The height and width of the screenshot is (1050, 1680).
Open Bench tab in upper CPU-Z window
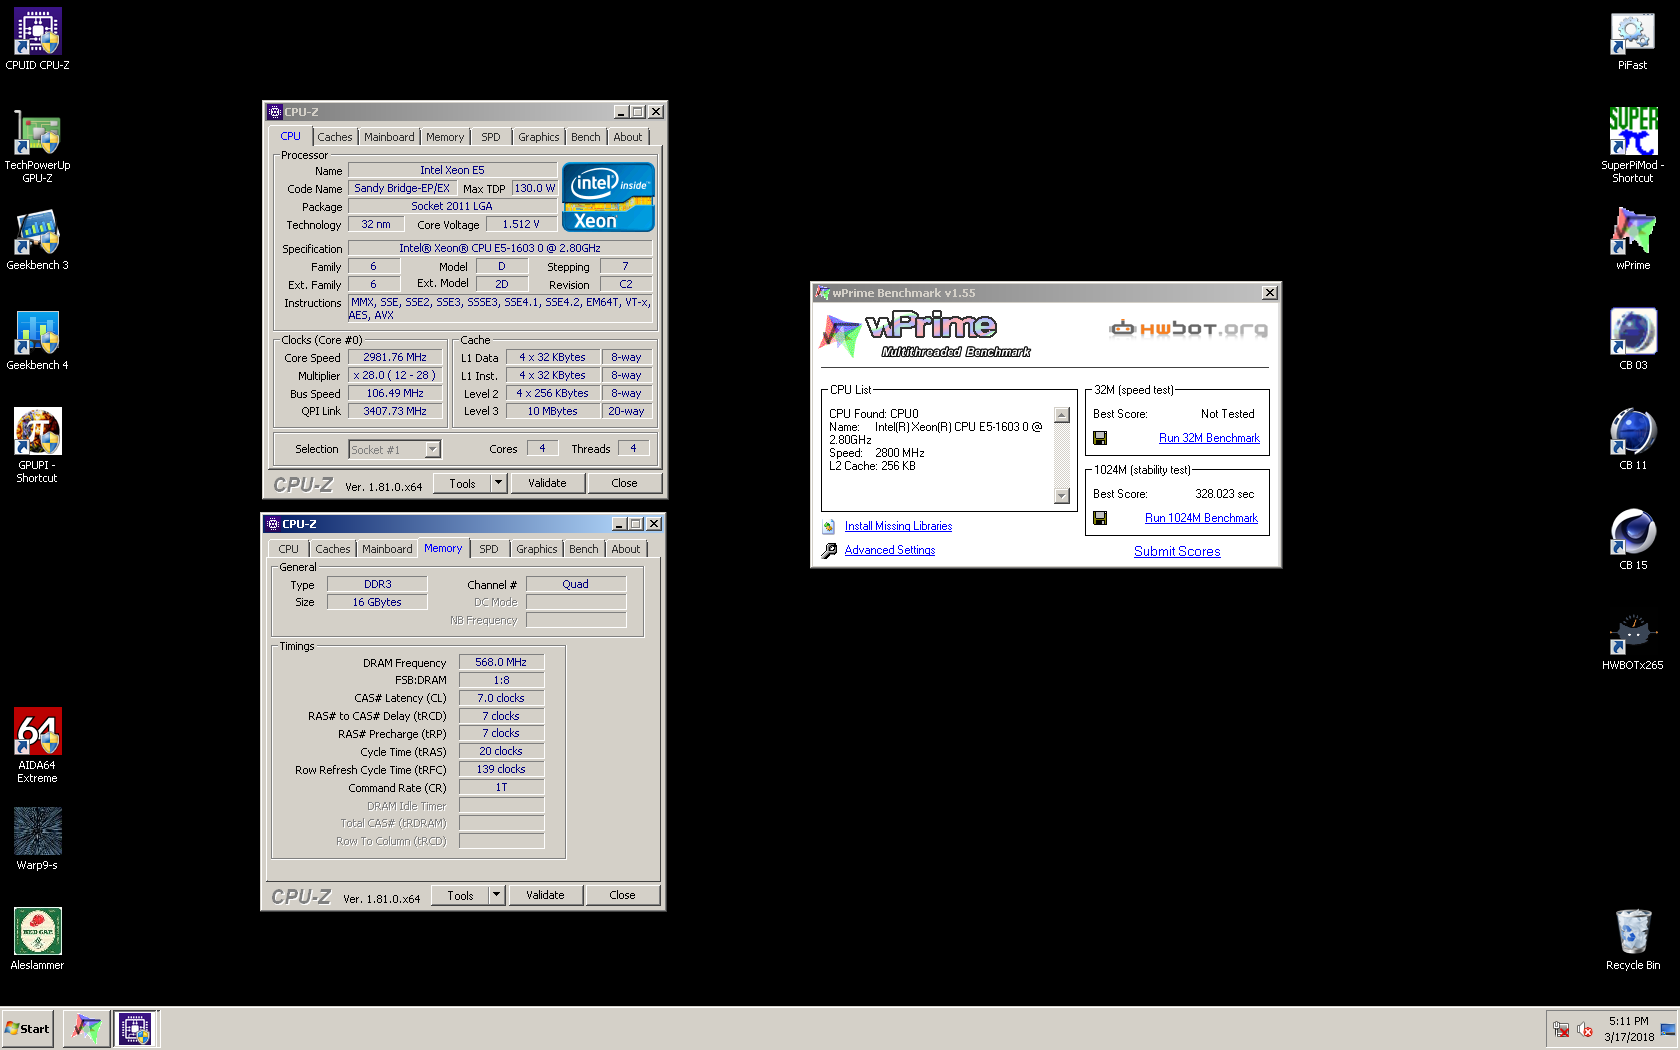(x=586, y=137)
